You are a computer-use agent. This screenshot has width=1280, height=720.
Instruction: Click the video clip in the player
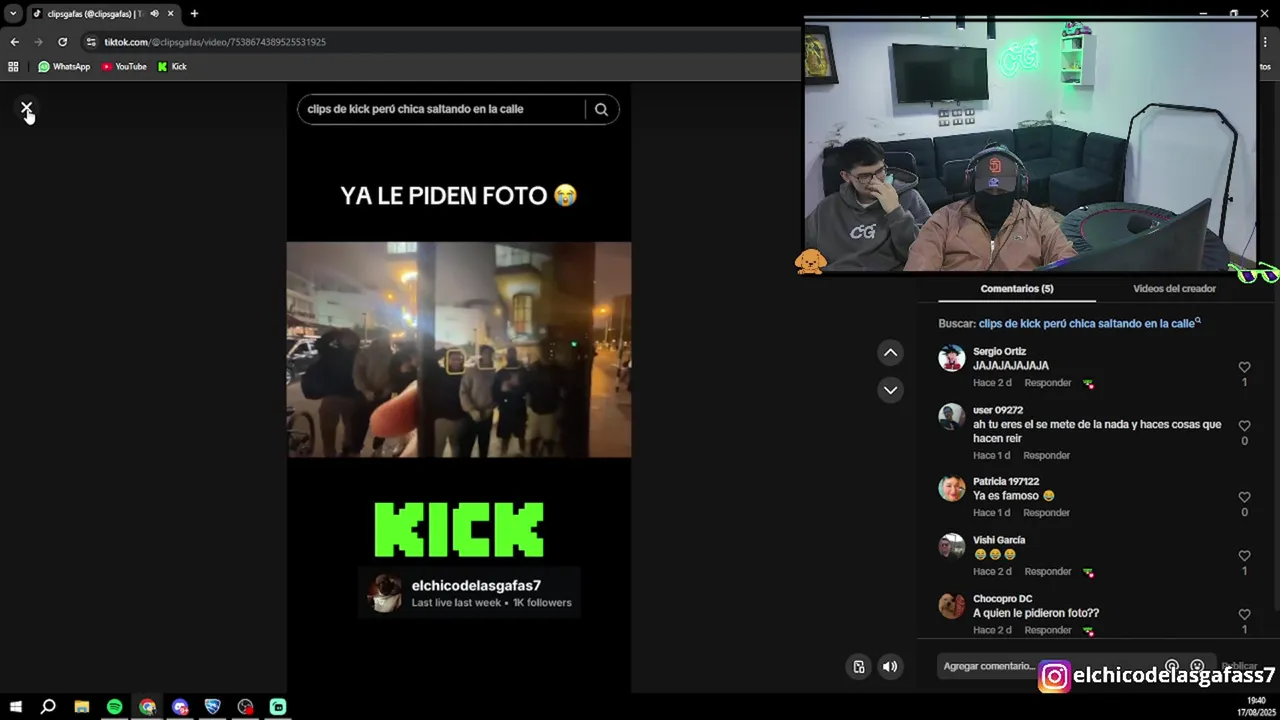pyautogui.click(x=459, y=350)
